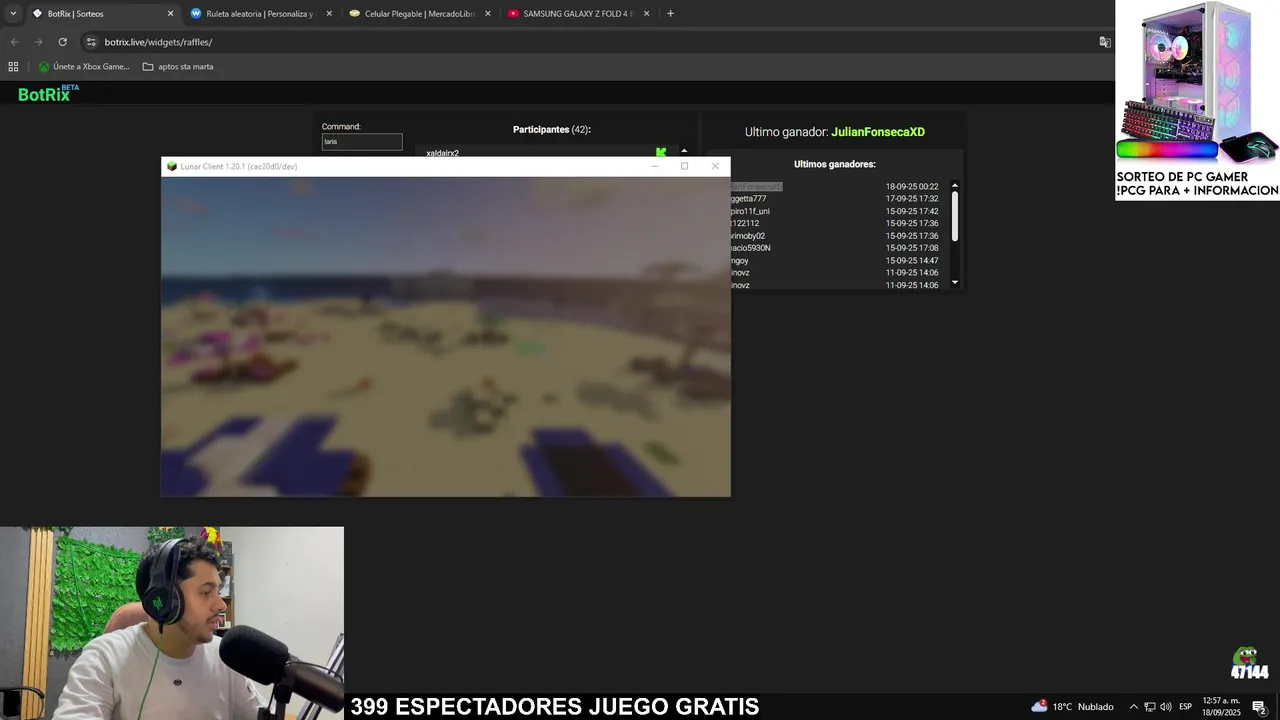Image resolution: width=1280 pixels, height=720 pixels.
Task: Click the Ultimos ganadores heading
Action: 835,164
